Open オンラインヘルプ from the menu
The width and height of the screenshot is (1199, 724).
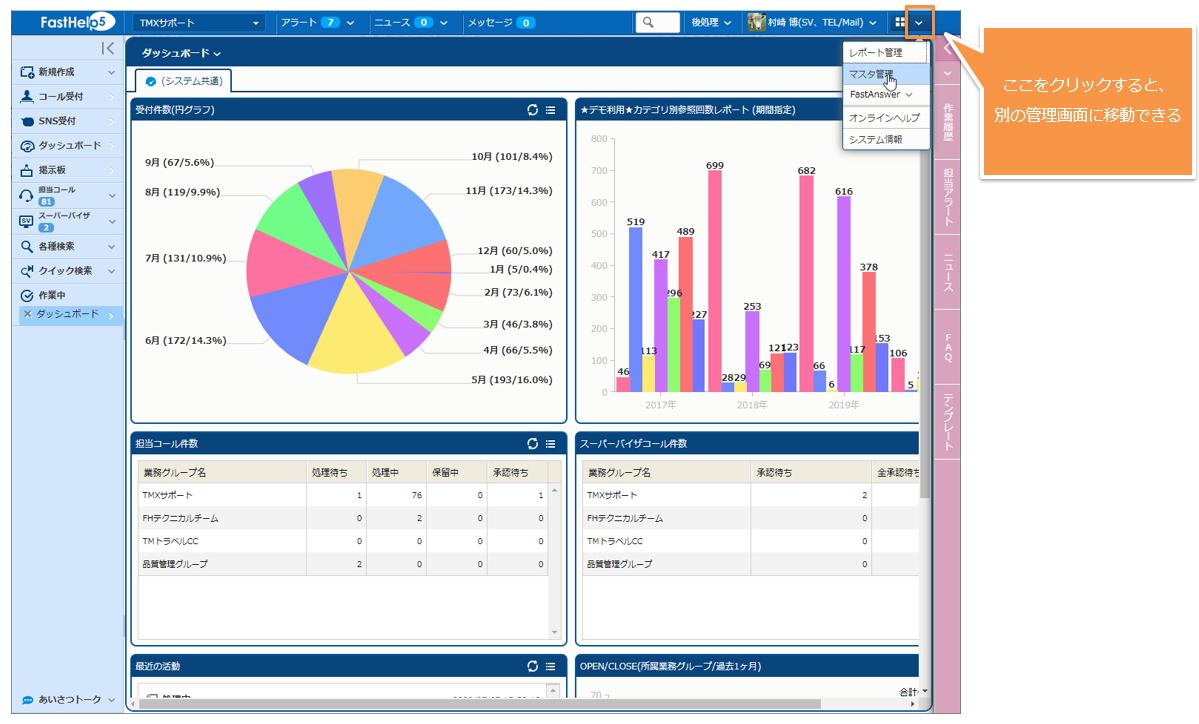(x=884, y=118)
